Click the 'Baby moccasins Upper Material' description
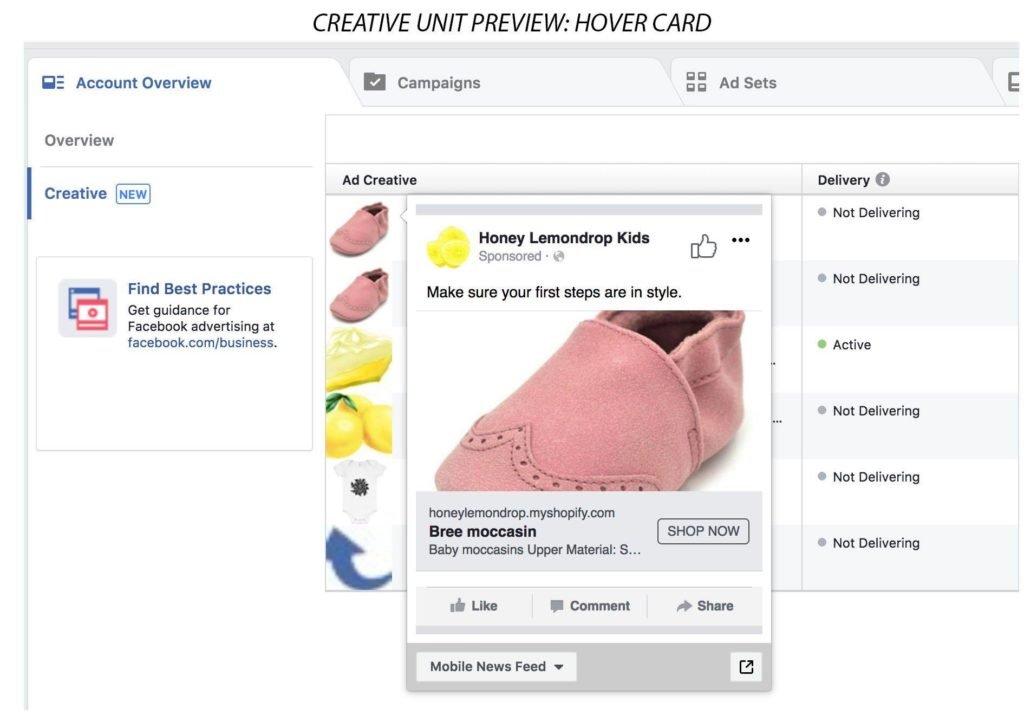Image resolution: width=1024 pixels, height=715 pixels. [x=535, y=550]
